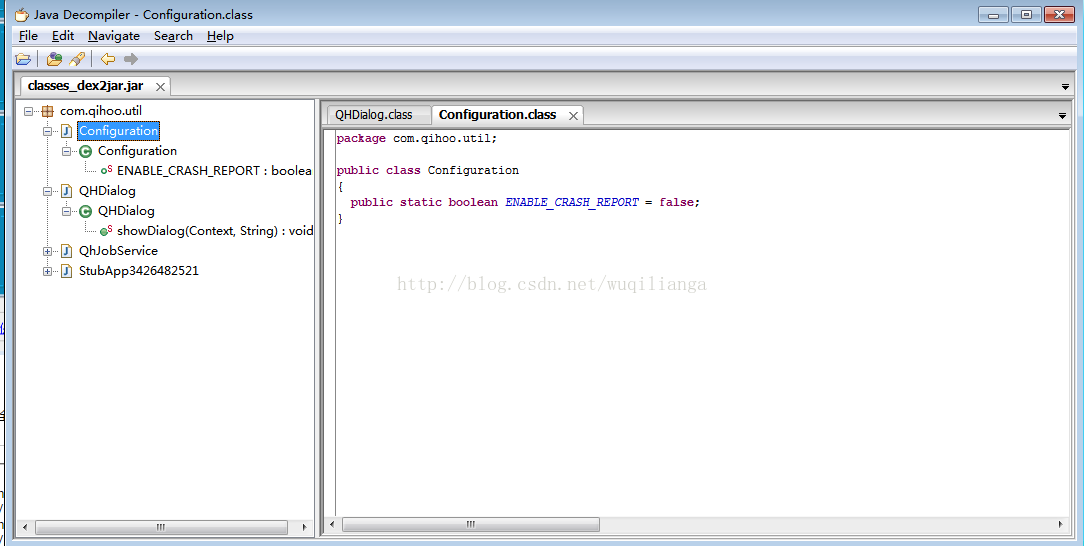Click the Search pencil toolbar icon
The height and width of the screenshot is (546, 1084).
click(77, 59)
